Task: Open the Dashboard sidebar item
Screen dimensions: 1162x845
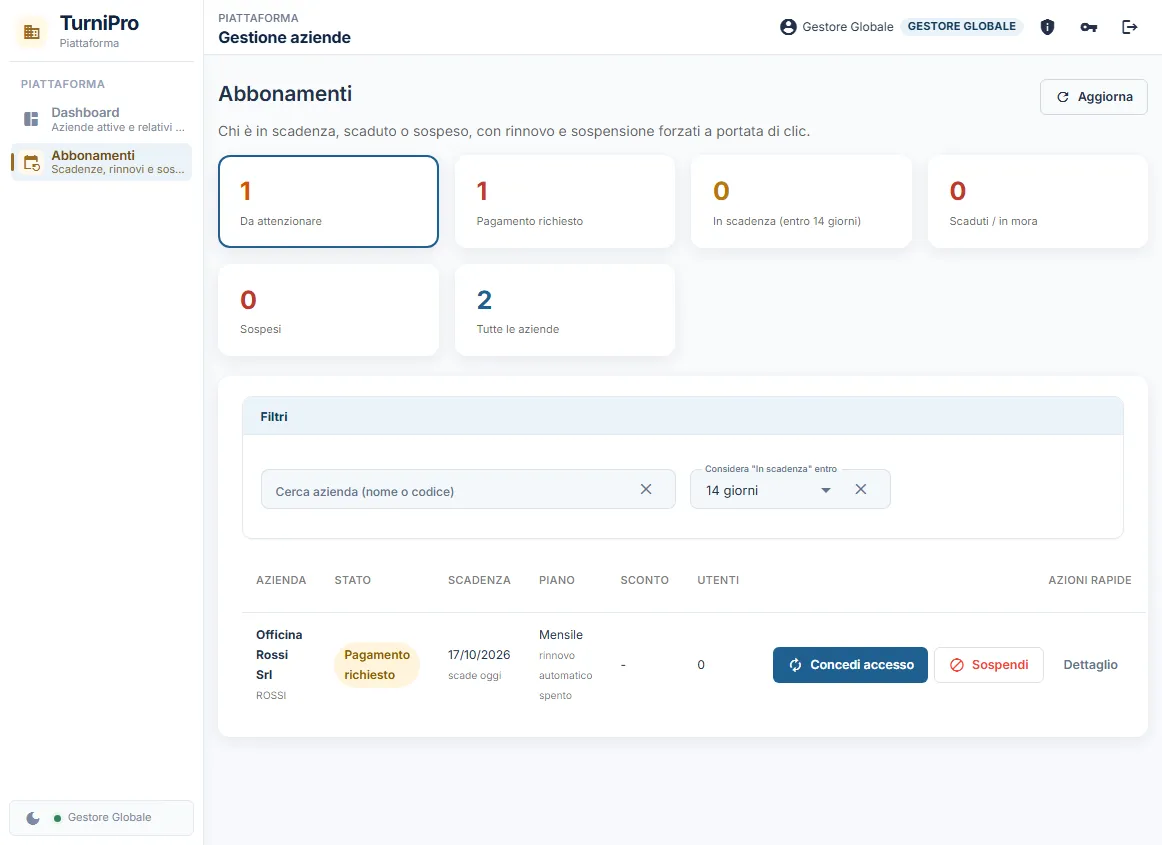Action: click(x=102, y=119)
